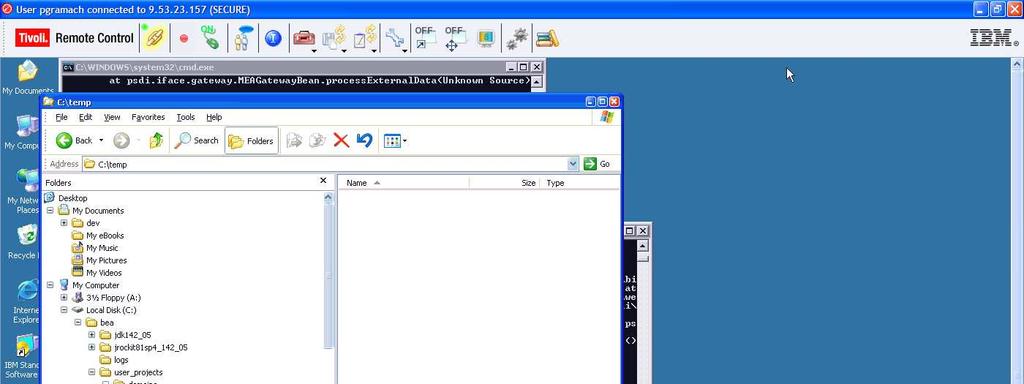Open the Tools menu
Screen dimensions: 1024x384
[x=186, y=117]
